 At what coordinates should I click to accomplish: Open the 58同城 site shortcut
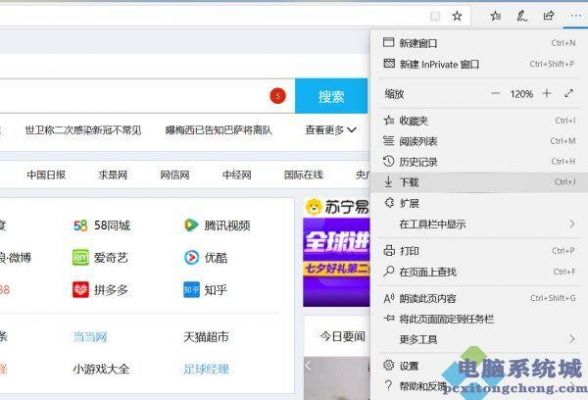102,225
